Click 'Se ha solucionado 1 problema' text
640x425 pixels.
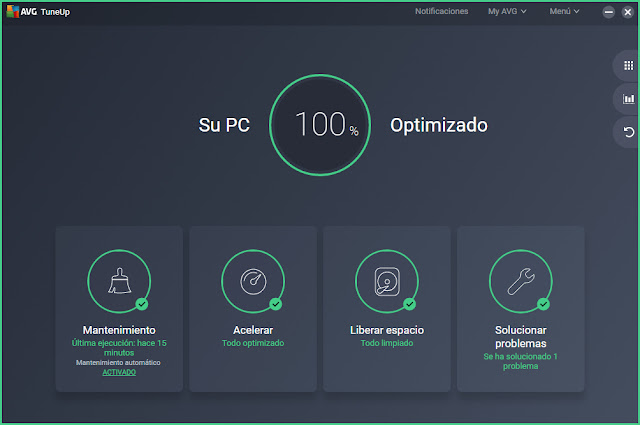click(x=520, y=361)
